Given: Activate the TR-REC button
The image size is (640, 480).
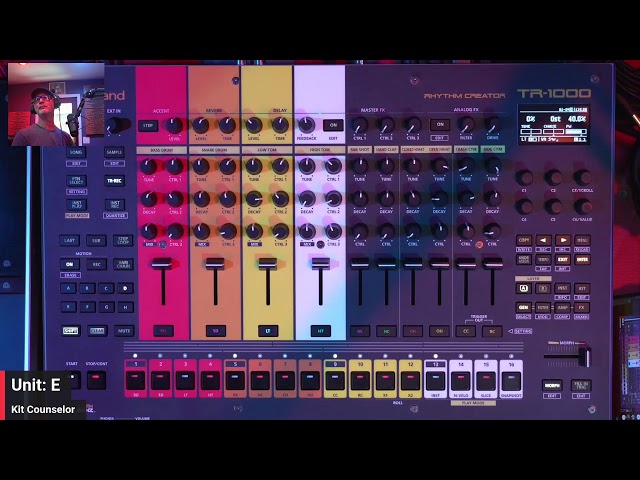Looking at the screenshot, I should click(x=115, y=180).
